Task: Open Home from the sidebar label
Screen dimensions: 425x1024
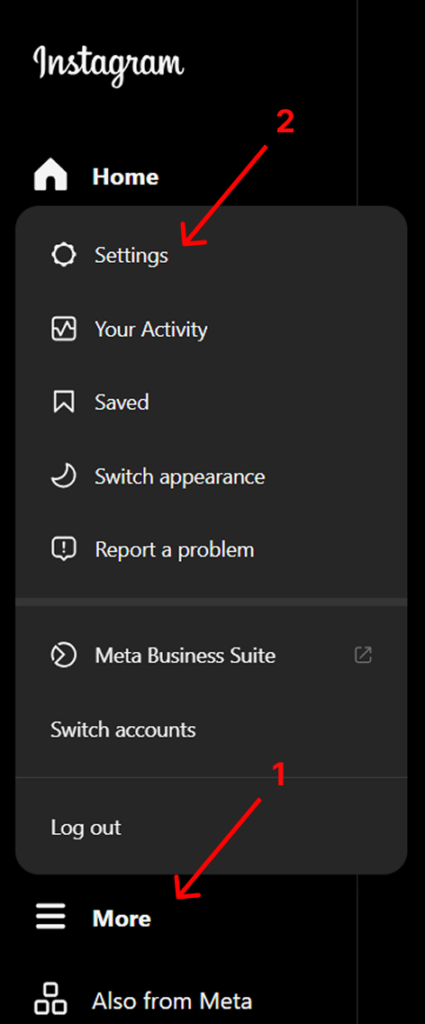Action: coord(125,177)
